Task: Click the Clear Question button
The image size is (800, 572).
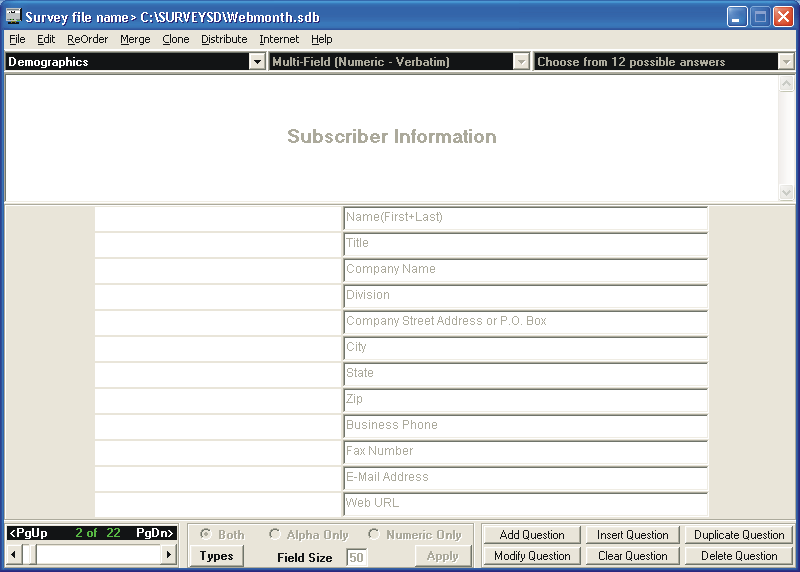Action: point(633,556)
